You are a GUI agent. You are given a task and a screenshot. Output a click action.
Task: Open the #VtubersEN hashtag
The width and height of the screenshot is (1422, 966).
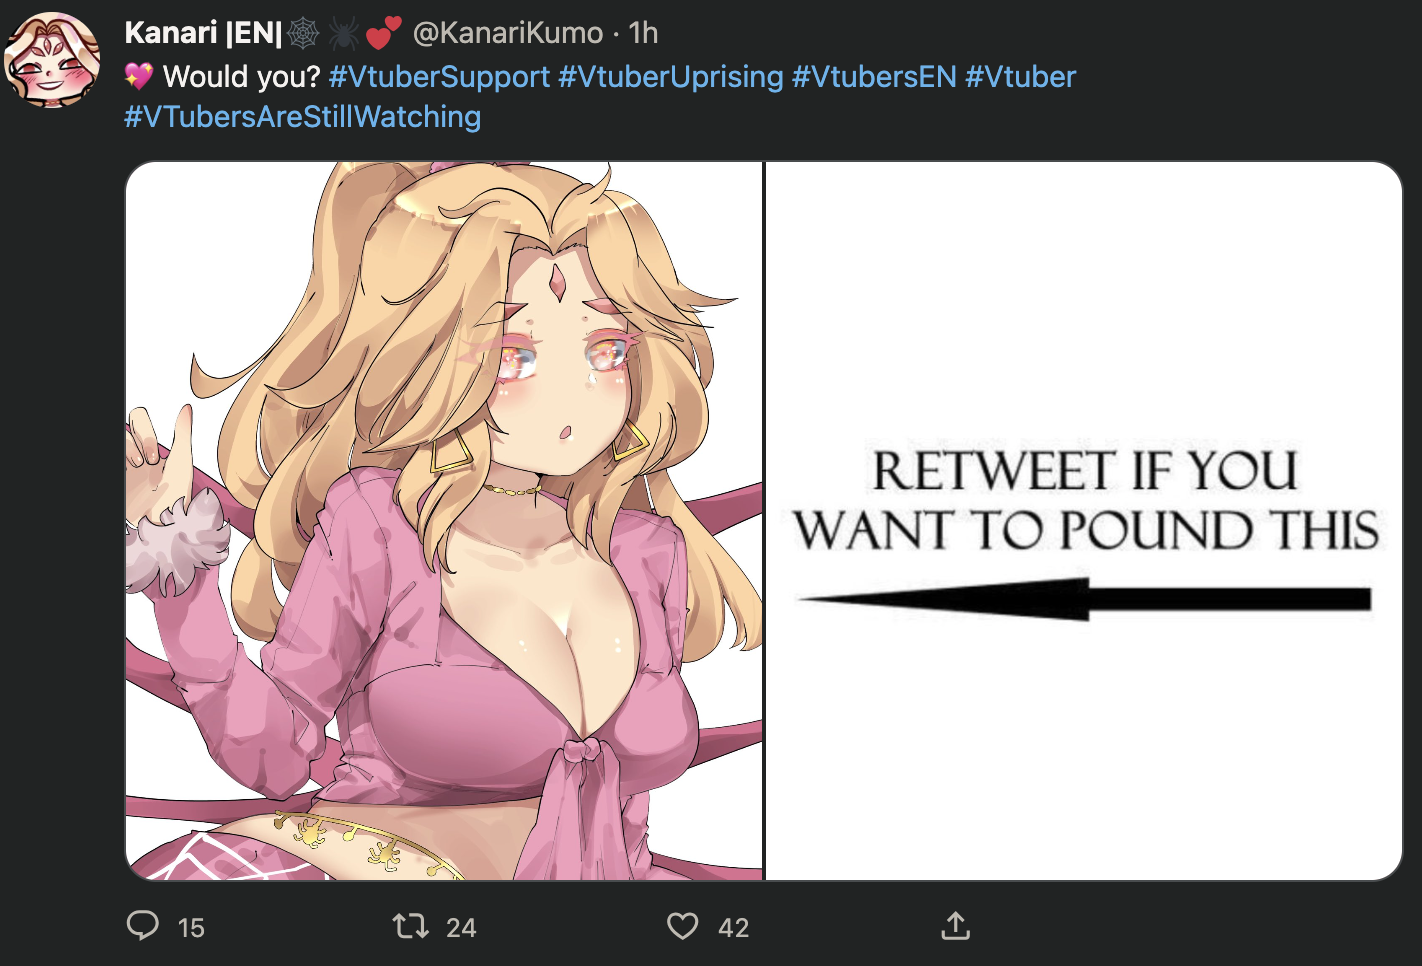click(874, 77)
